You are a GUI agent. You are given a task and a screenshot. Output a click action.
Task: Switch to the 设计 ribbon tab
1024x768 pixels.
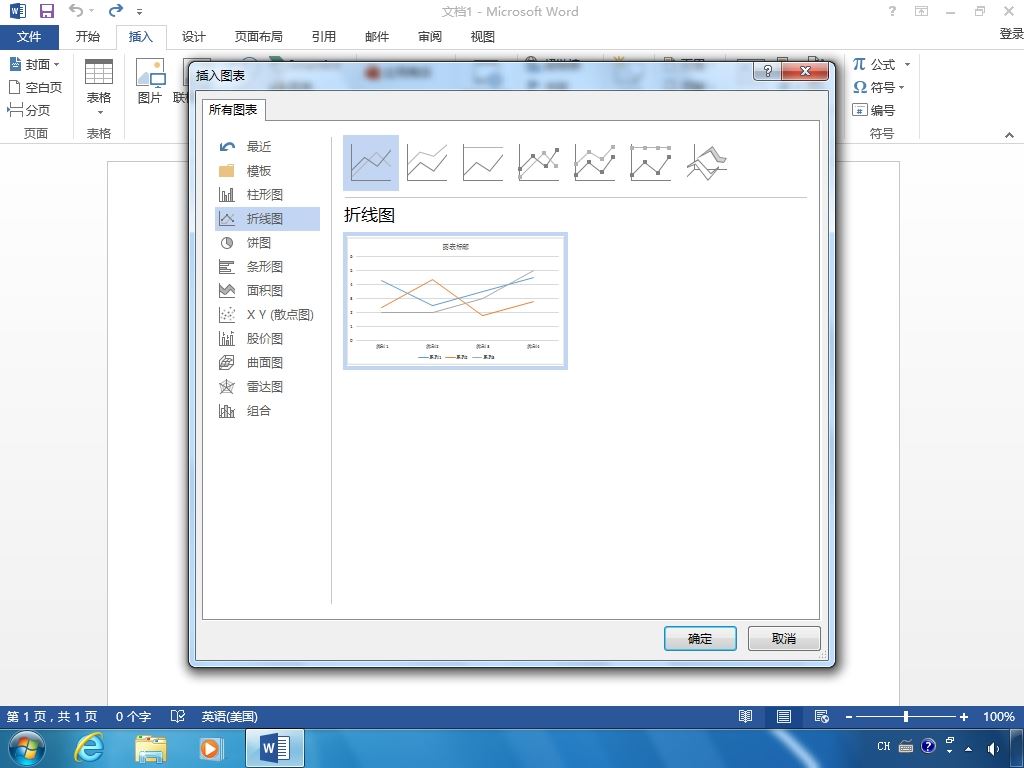[193, 37]
